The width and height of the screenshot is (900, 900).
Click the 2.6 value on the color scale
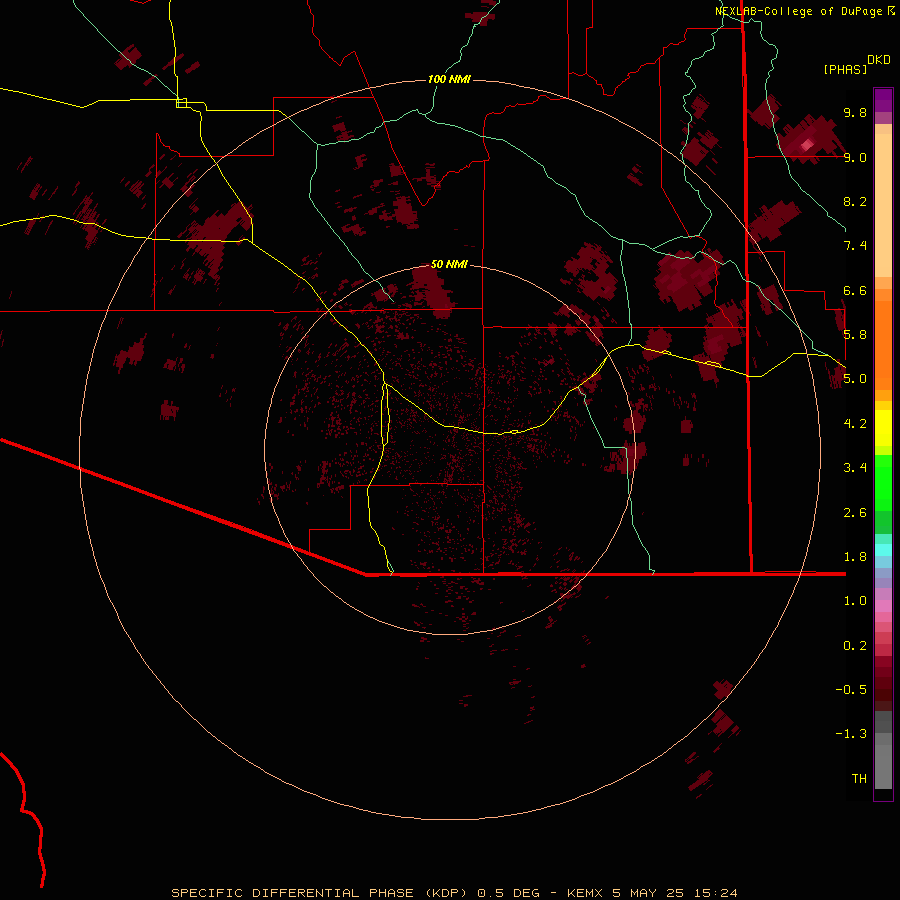coord(855,513)
